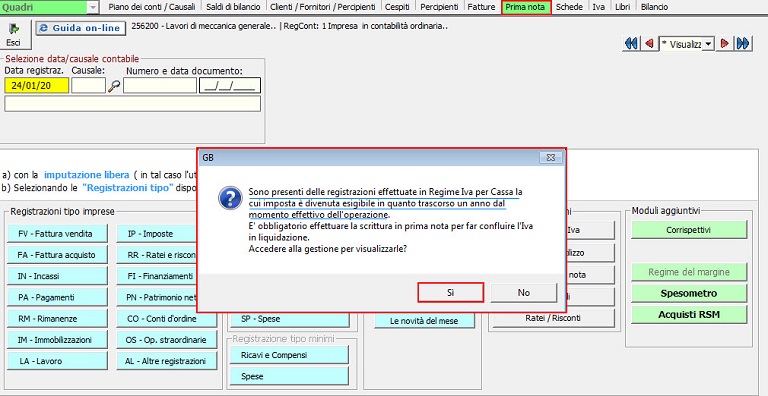Switch to the Iva tab
Screen dimensions: 768x396
598,7
